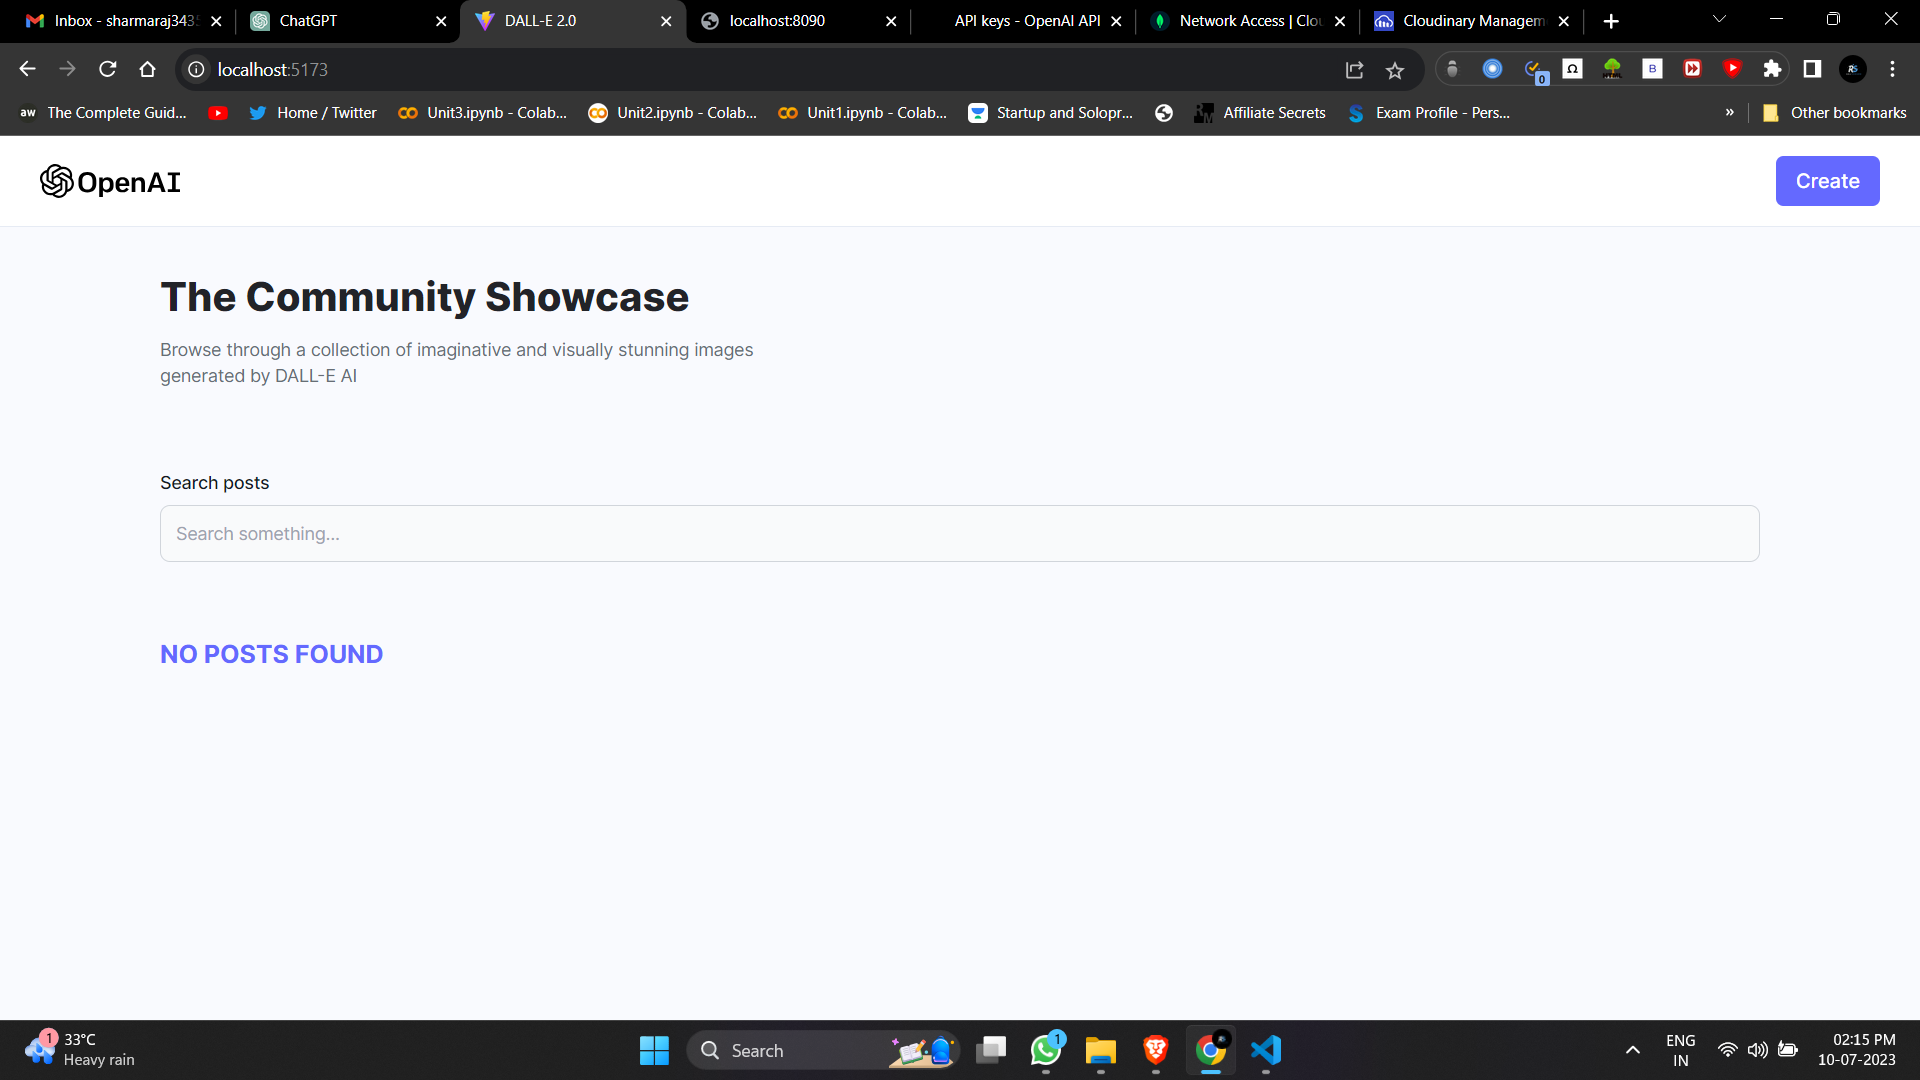This screenshot has height=1080, width=1920.
Task: Open new tab with plus button
Action: click(1611, 21)
